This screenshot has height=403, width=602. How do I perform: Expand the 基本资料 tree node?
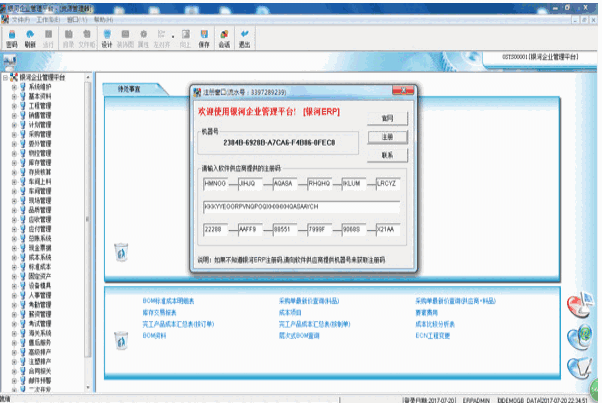click(x=14, y=96)
